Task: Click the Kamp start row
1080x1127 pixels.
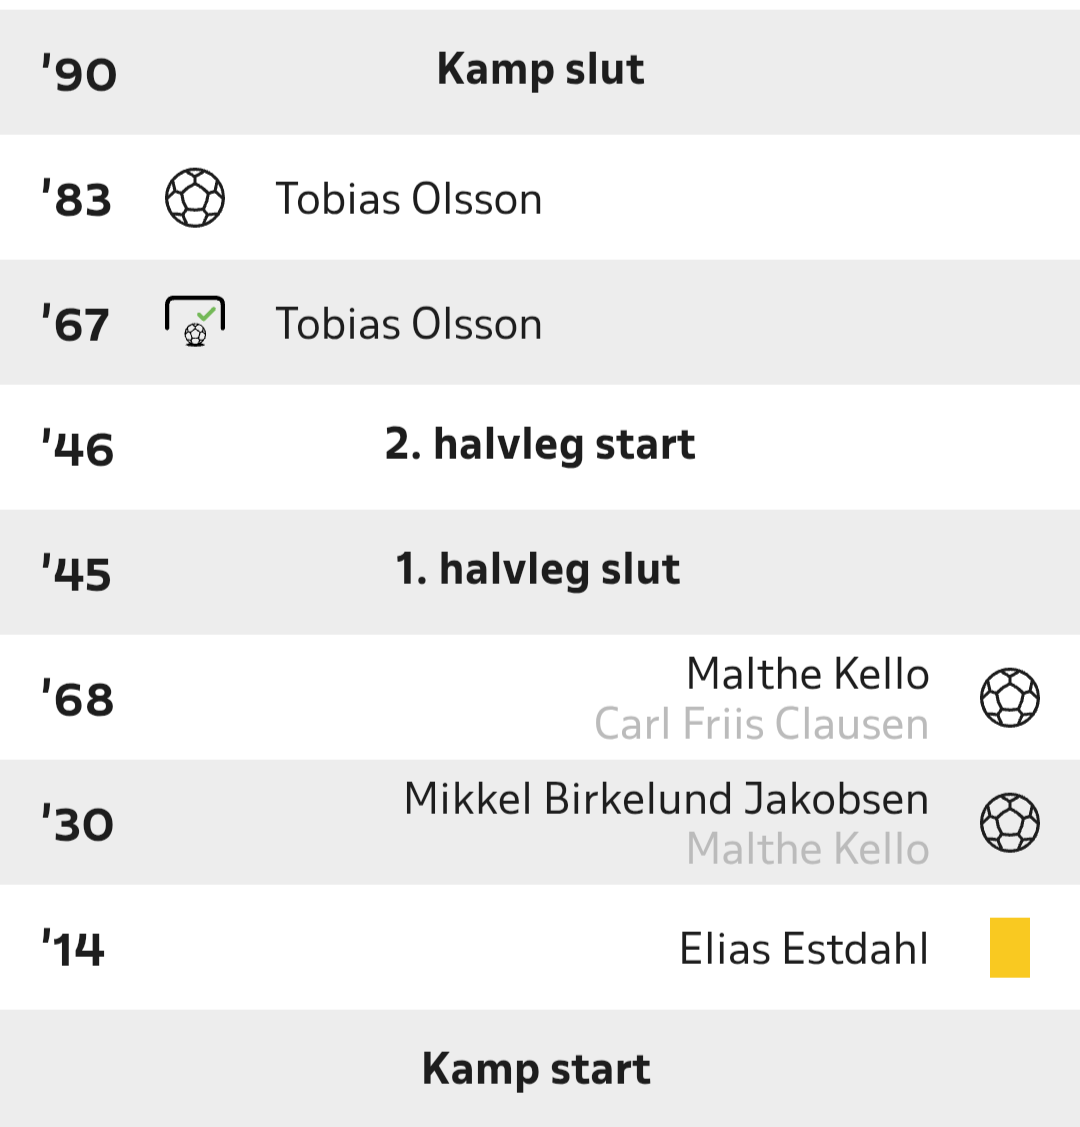Action: coord(536,1069)
